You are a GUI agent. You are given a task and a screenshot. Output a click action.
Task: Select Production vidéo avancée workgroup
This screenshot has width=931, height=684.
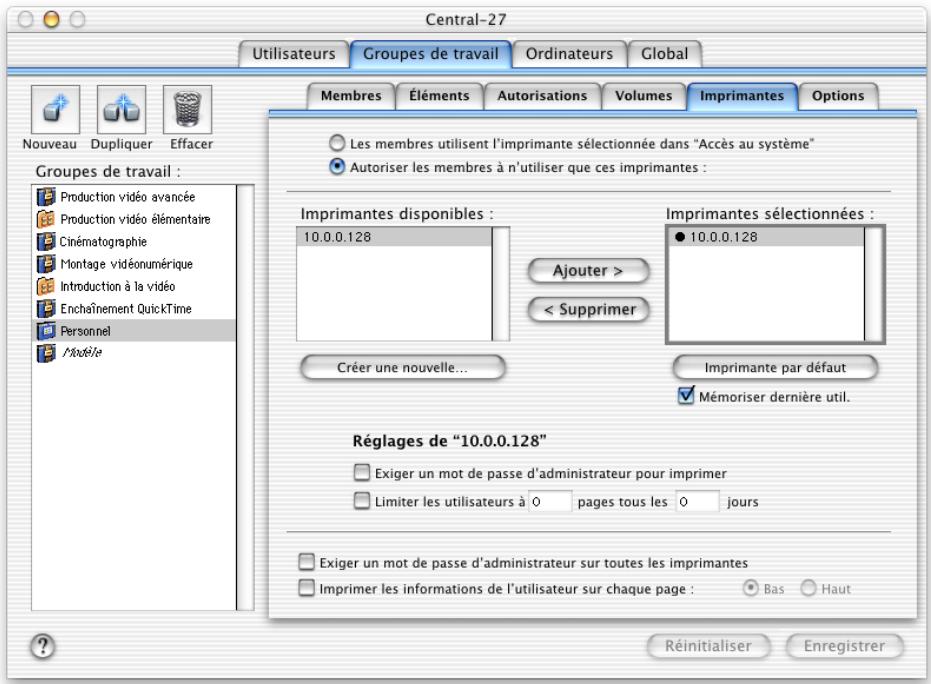[134, 197]
